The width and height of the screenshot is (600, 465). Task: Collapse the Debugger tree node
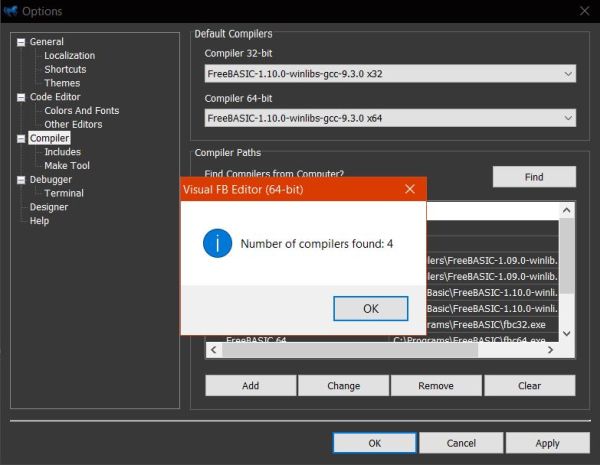[x=21, y=180]
